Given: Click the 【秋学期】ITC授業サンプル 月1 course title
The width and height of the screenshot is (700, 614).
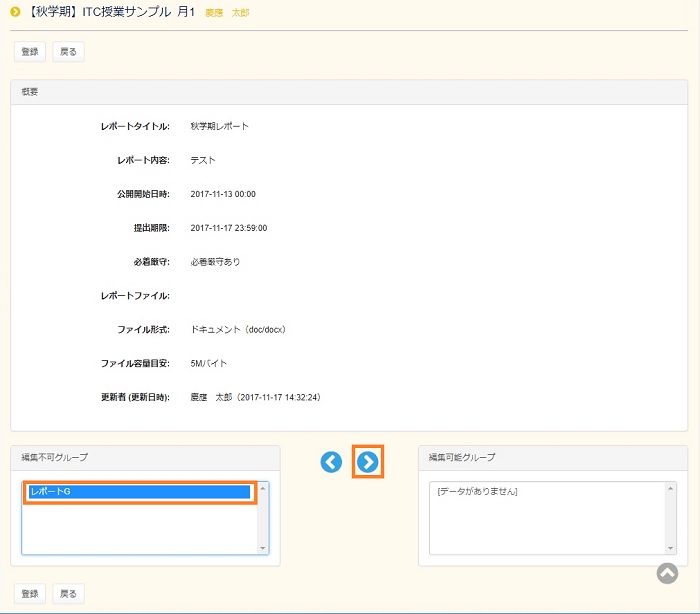Looking at the screenshot, I should click(x=112, y=12).
